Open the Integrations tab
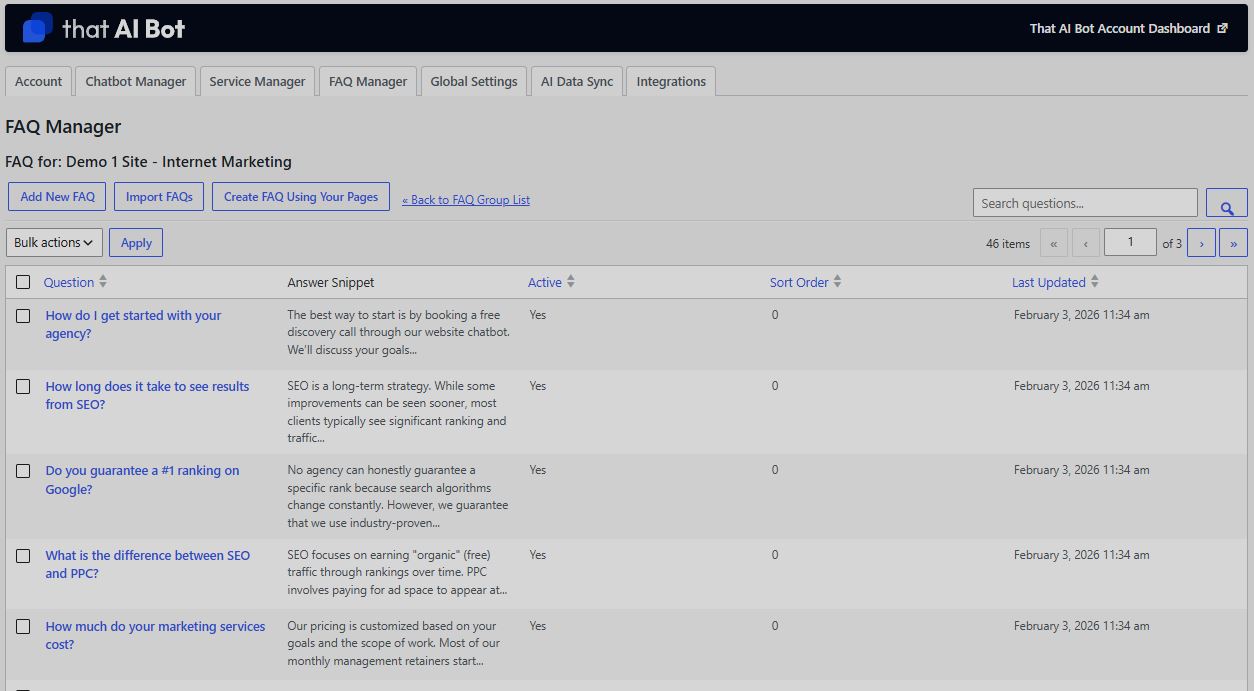This screenshot has height=691, width=1254. 671,81
